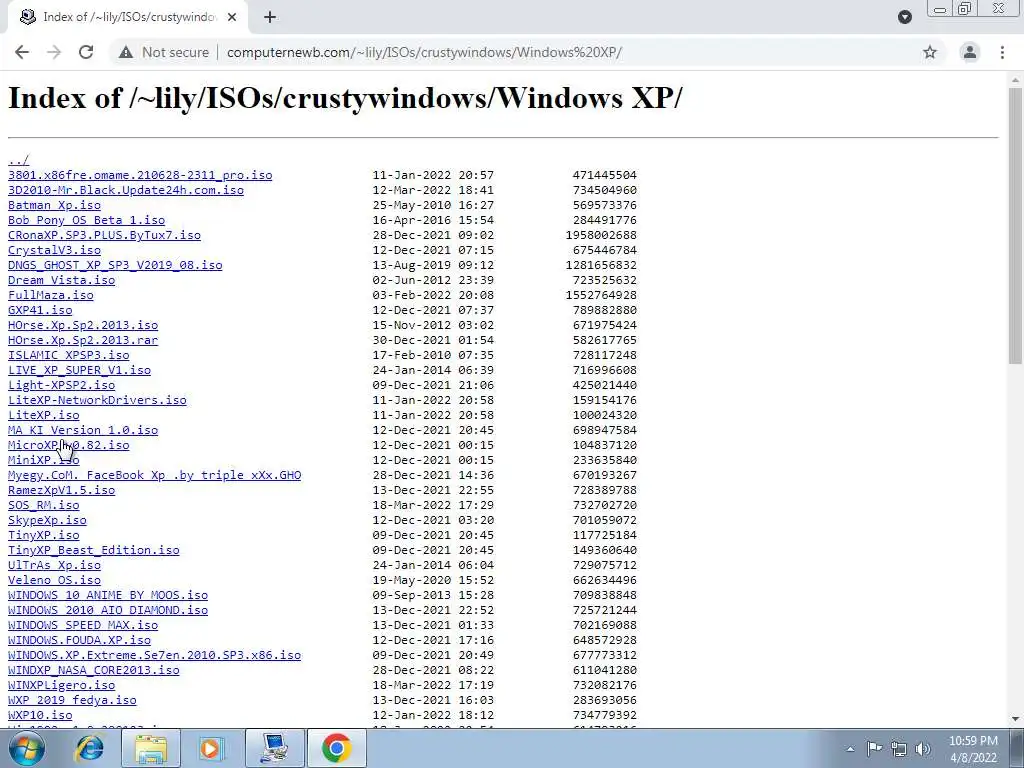
Task: Click the Chrome taskbar icon
Action: (336, 749)
